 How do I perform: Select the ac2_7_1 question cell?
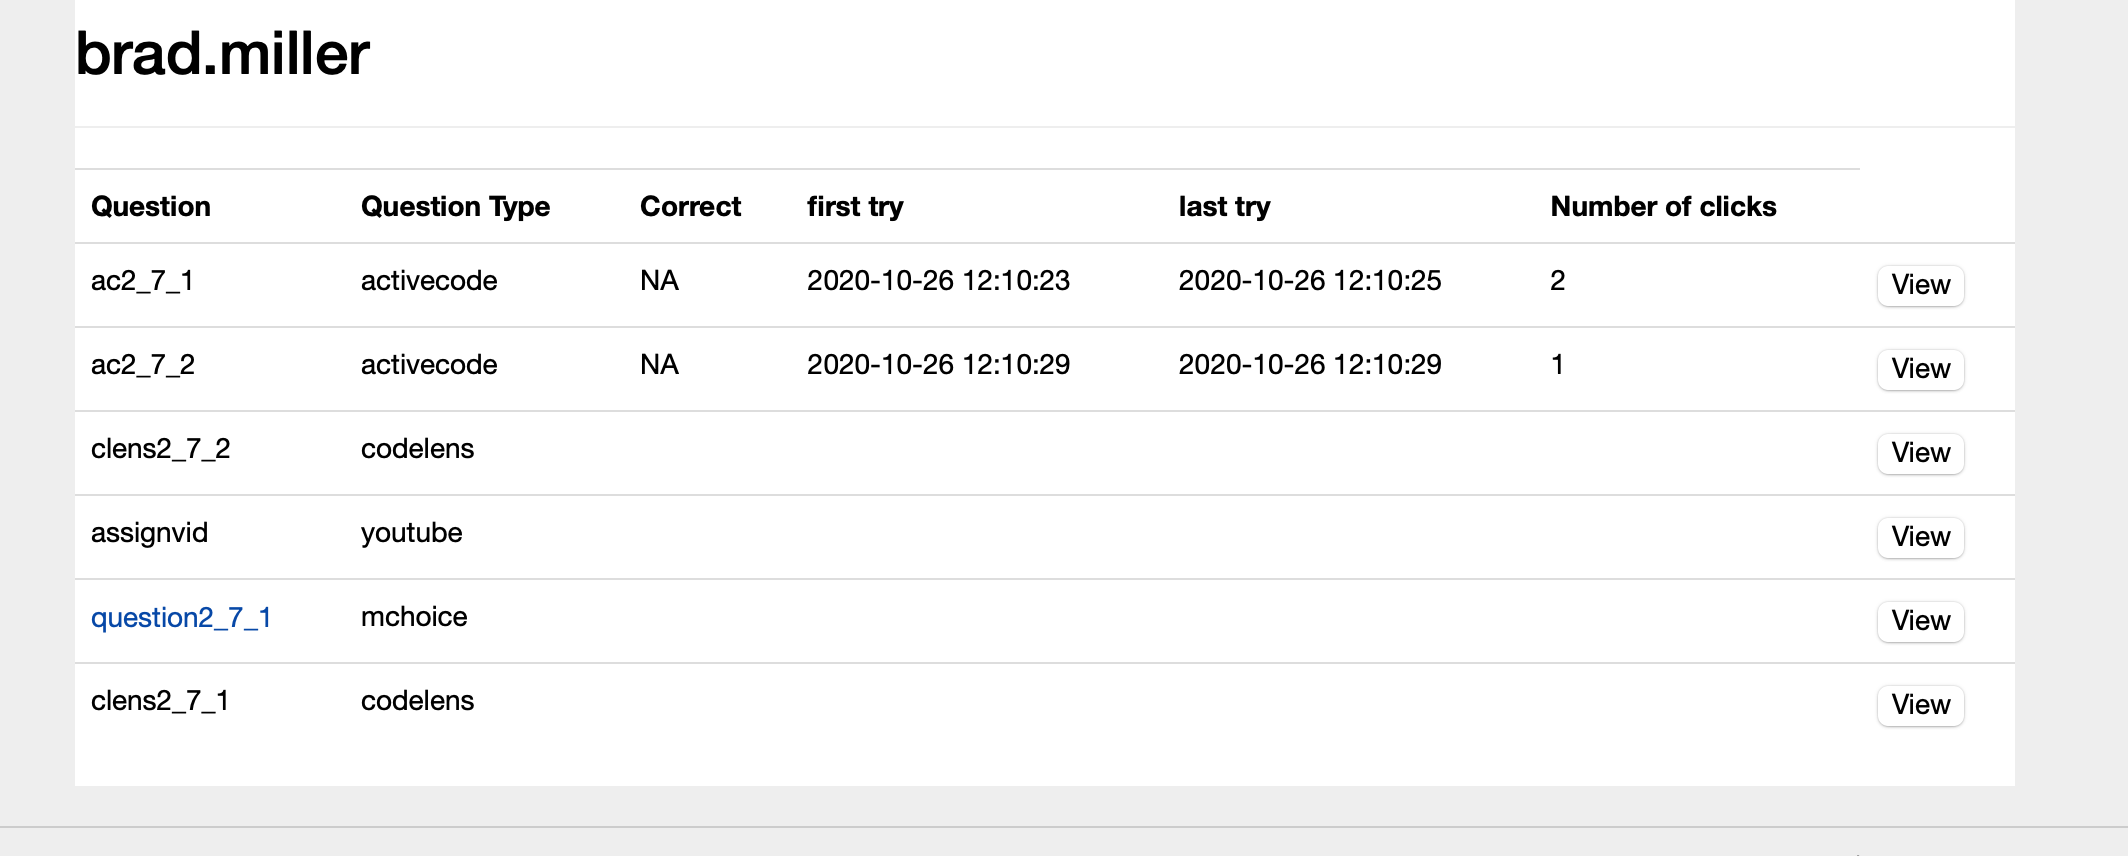[x=142, y=281]
